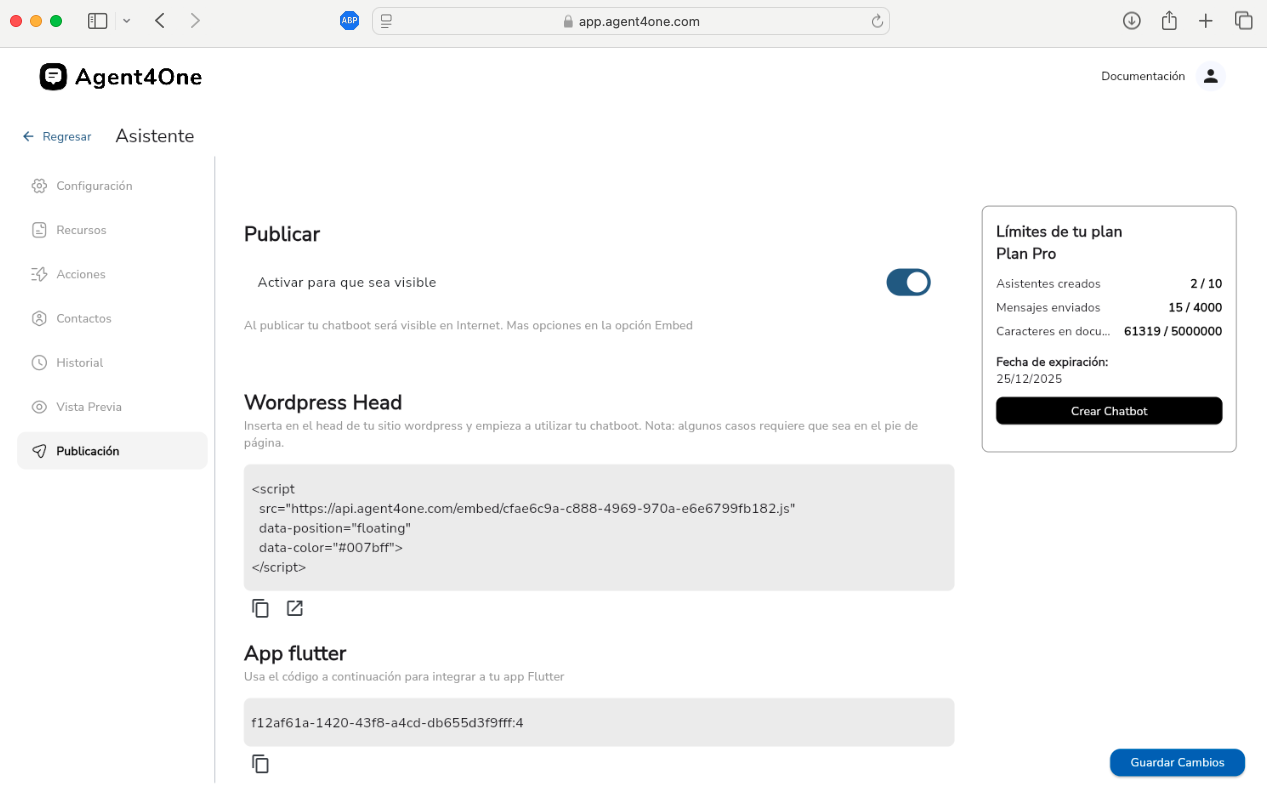This screenshot has height=798, width=1267.
Task: Toggle the Safari sidebar panel
Action: tap(98, 21)
